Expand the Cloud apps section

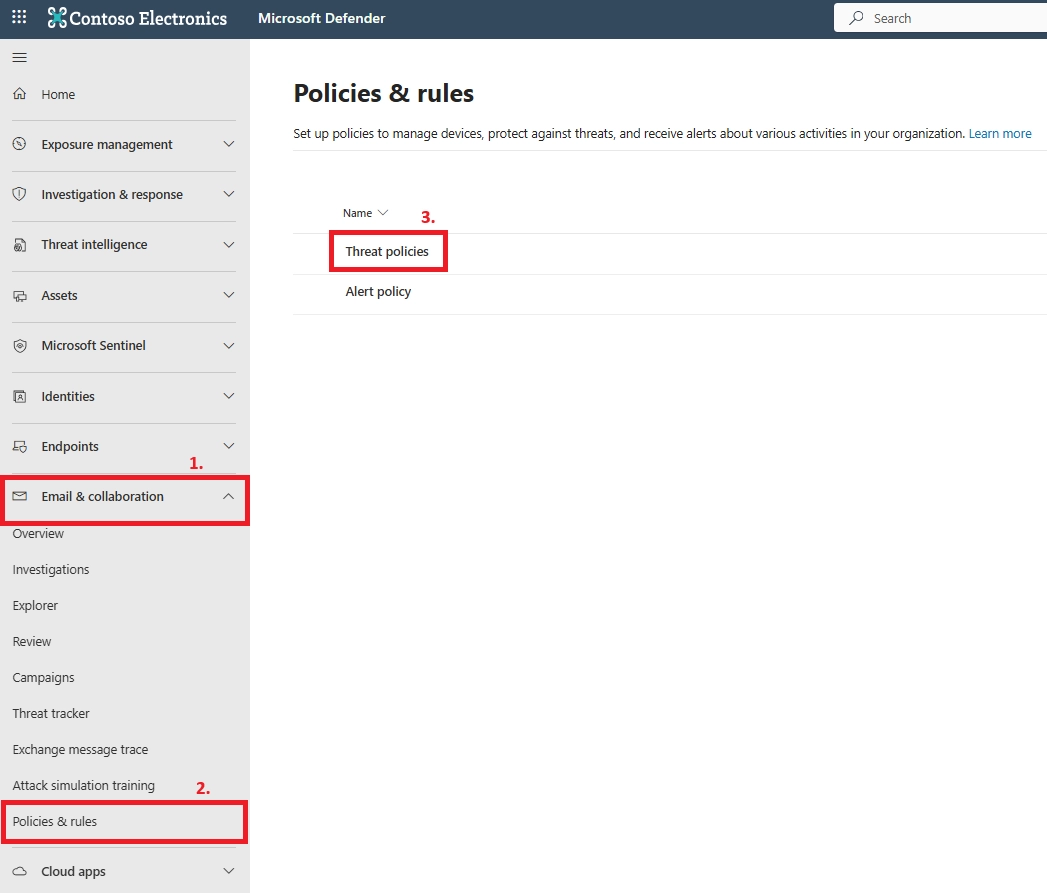tap(231, 871)
